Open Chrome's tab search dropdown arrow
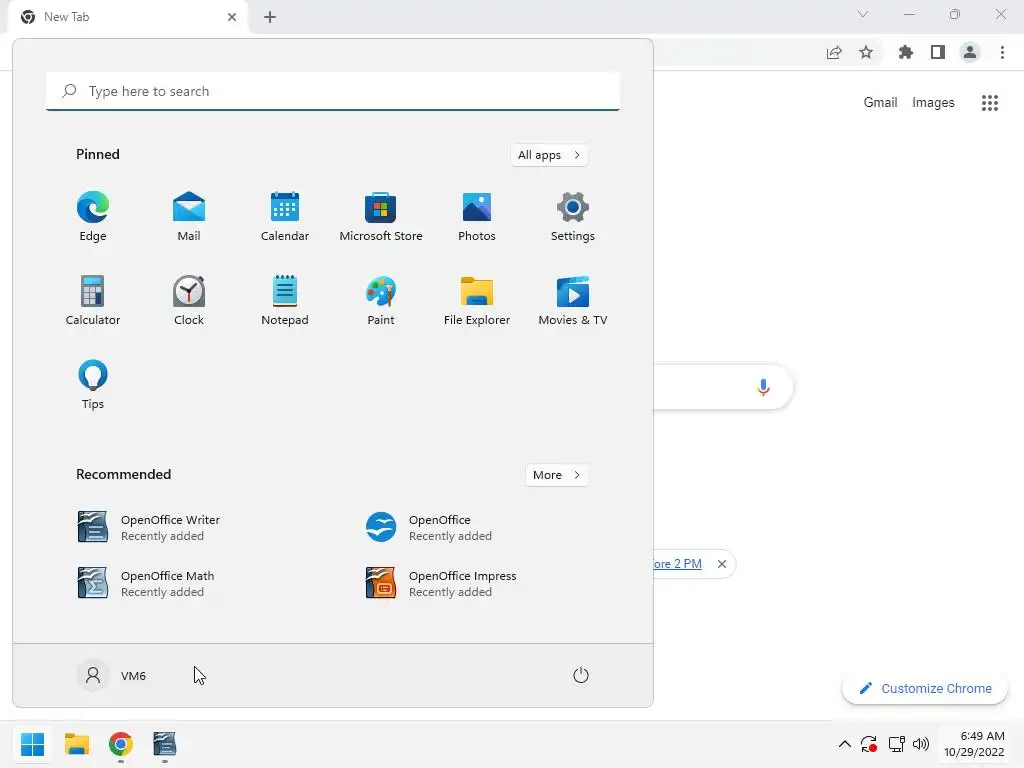 [863, 14]
